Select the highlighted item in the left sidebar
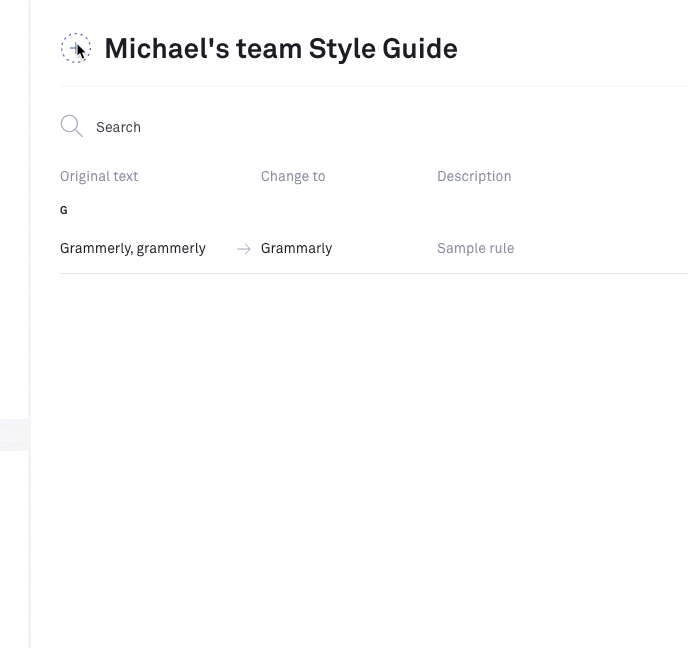The width and height of the screenshot is (688, 648). 14,435
